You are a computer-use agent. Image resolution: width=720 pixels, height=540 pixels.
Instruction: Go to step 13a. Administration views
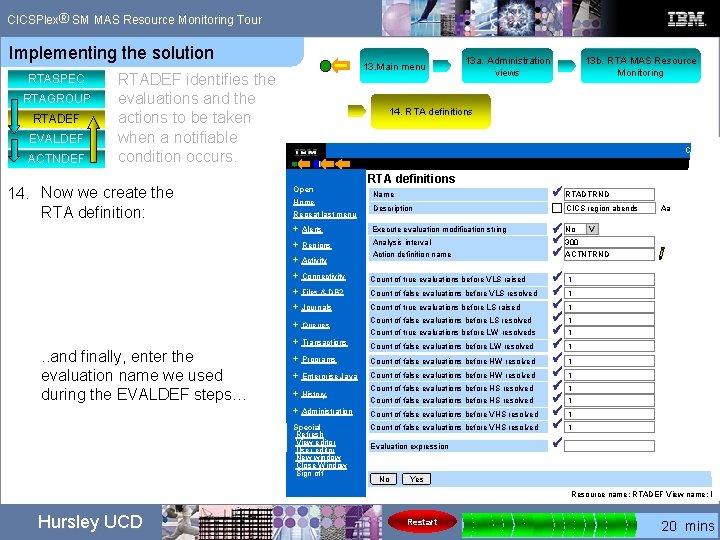click(507, 66)
